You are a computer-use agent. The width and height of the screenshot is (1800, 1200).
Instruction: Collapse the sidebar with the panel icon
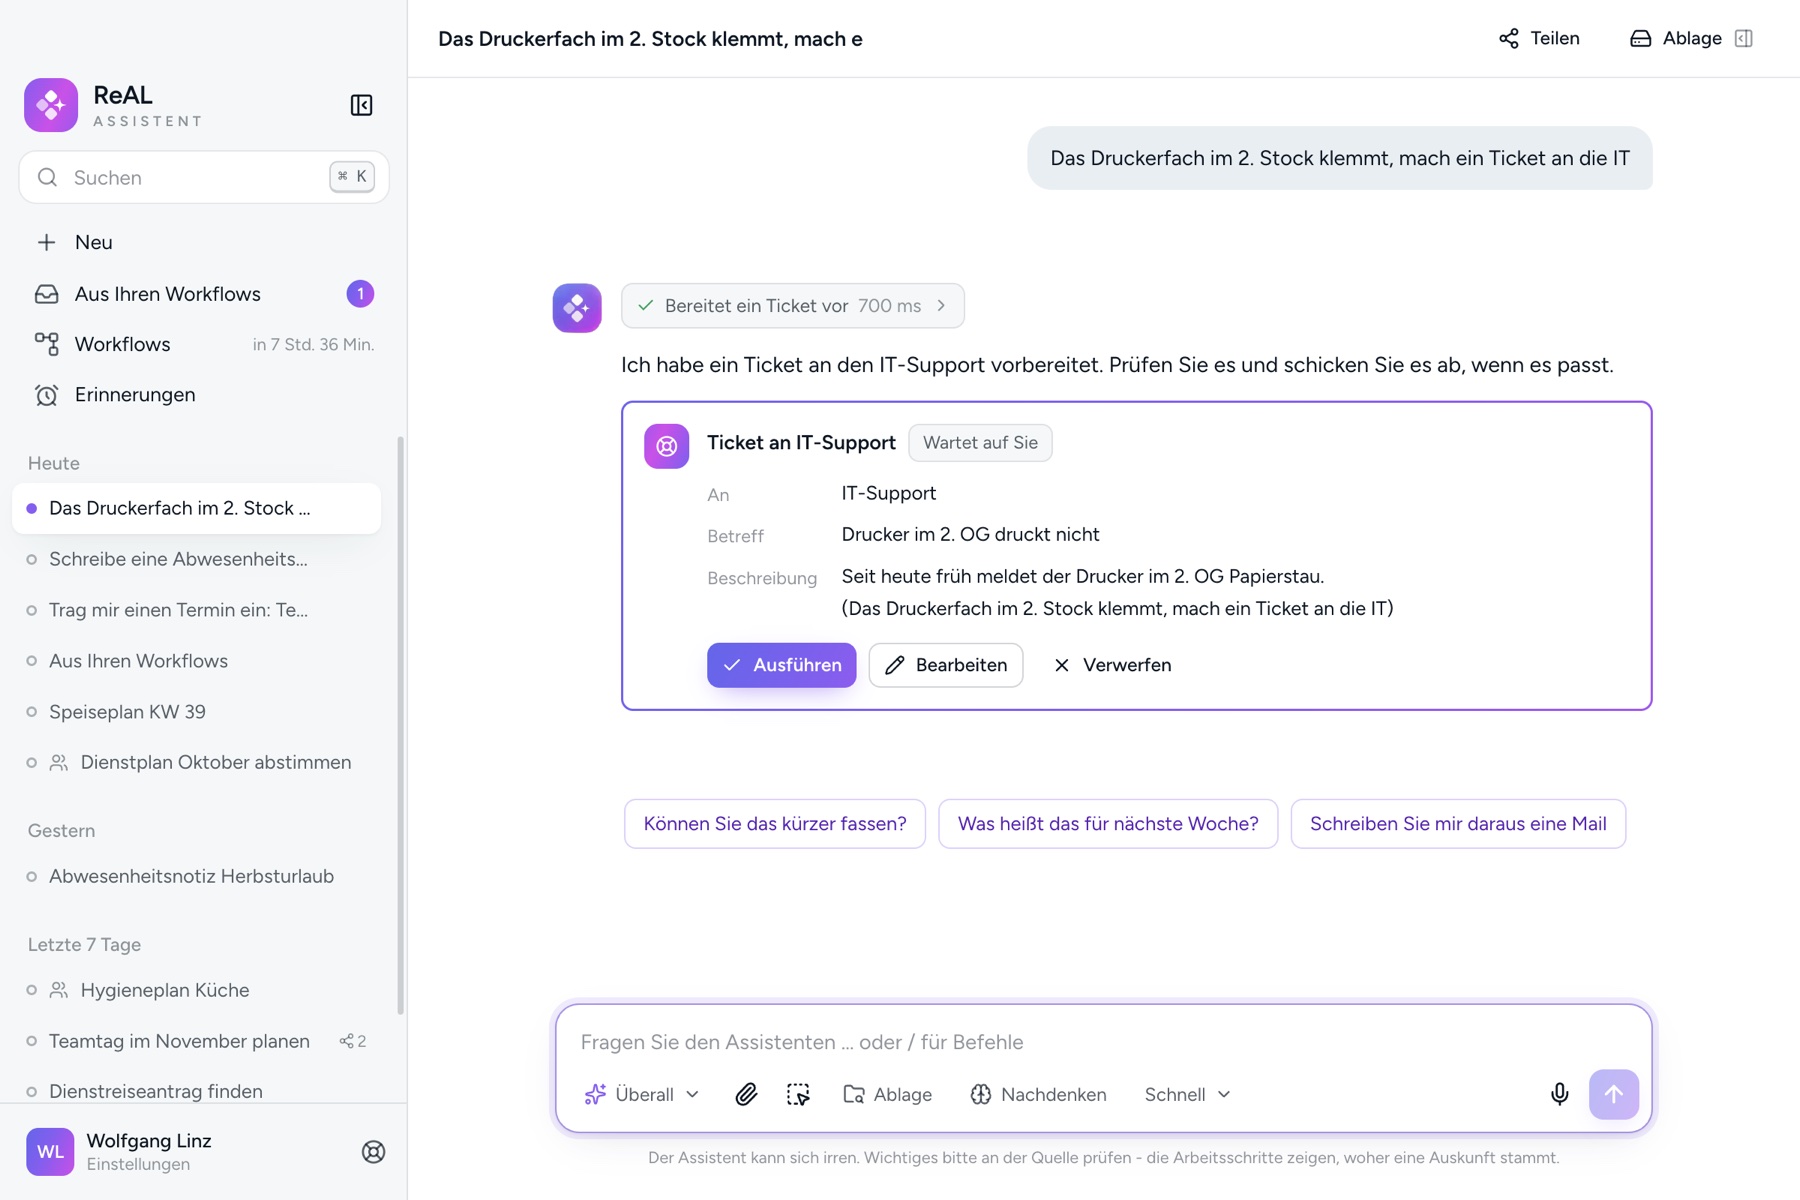point(361,105)
